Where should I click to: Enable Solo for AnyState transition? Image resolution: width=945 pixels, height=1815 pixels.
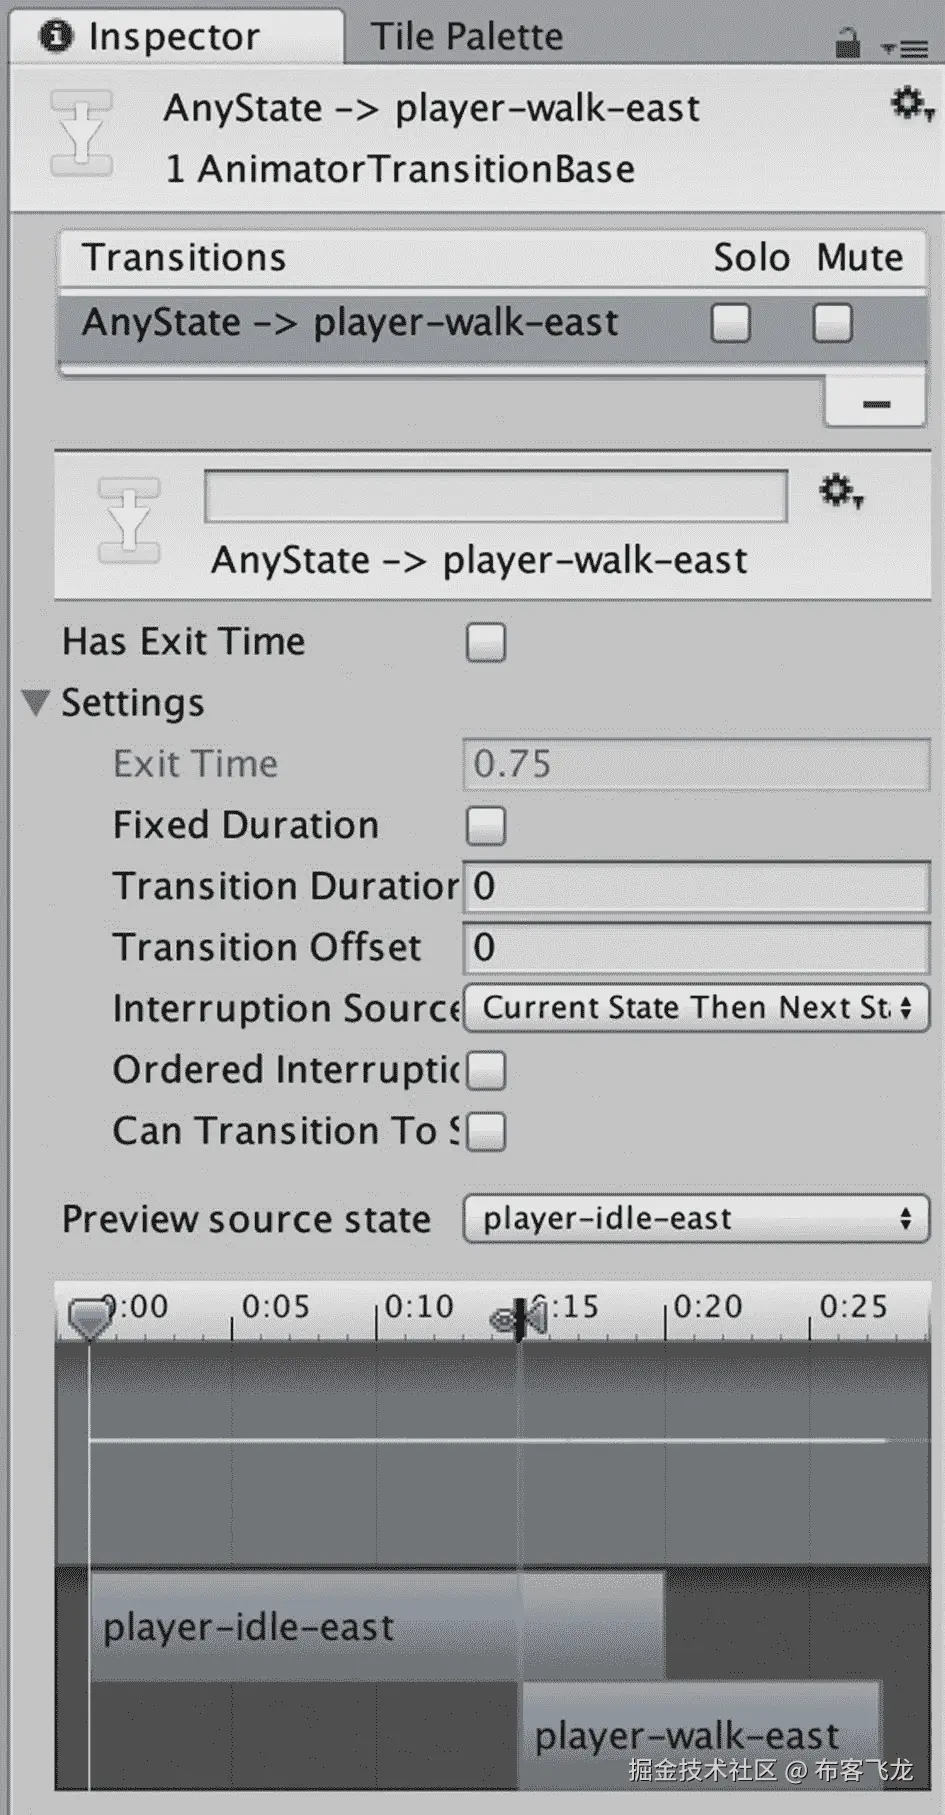tap(730, 323)
